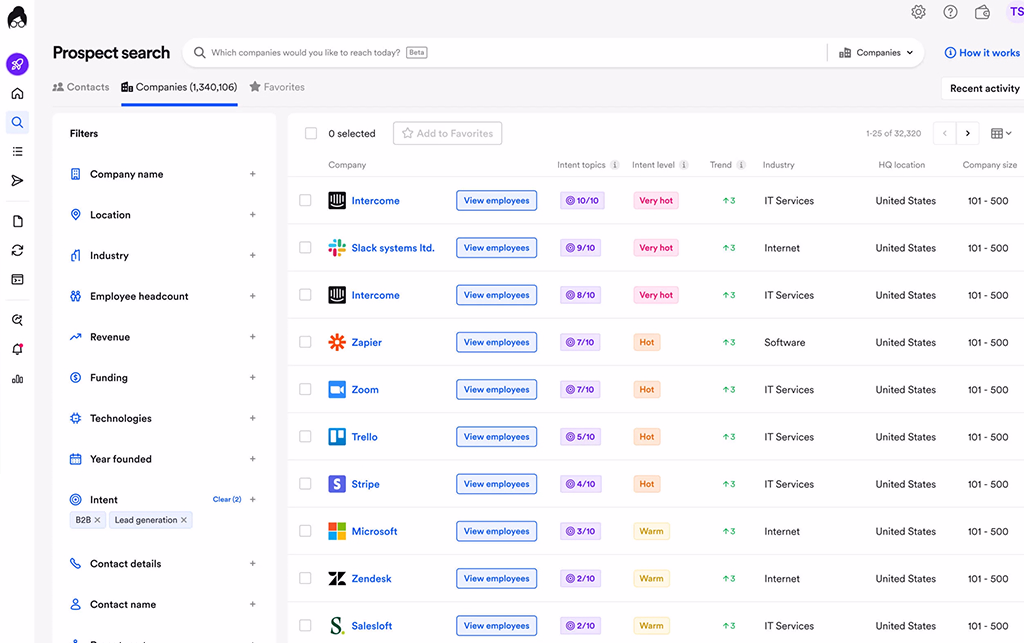1024x643 pixels.
Task: Open the settings gear icon
Action: [918, 12]
